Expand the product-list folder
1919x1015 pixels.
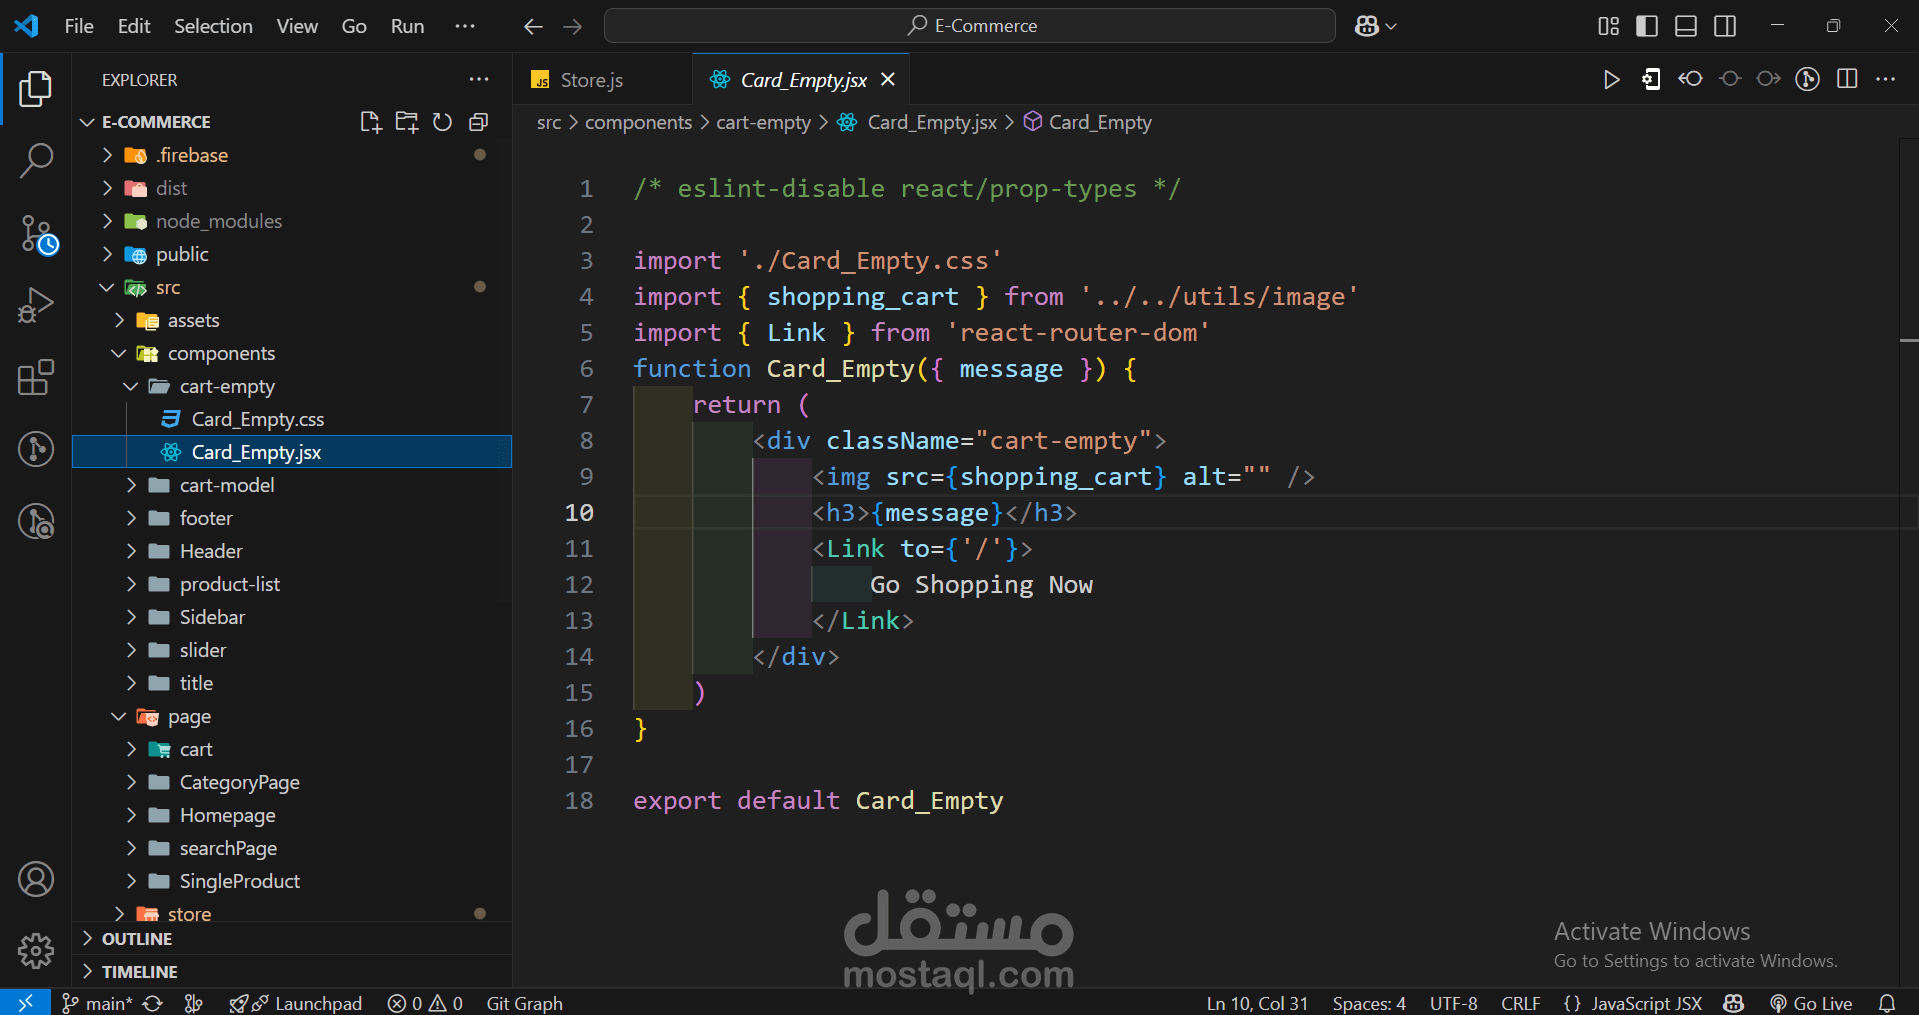click(292, 584)
